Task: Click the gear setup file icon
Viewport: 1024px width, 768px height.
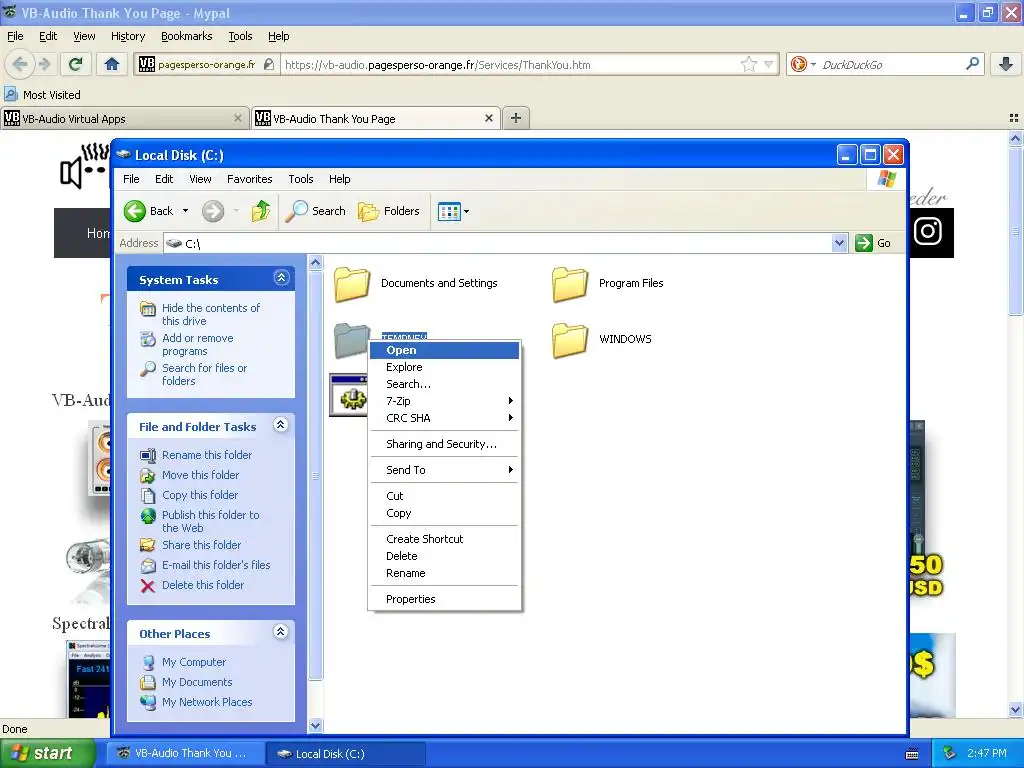Action: pyautogui.click(x=349, y=395)
